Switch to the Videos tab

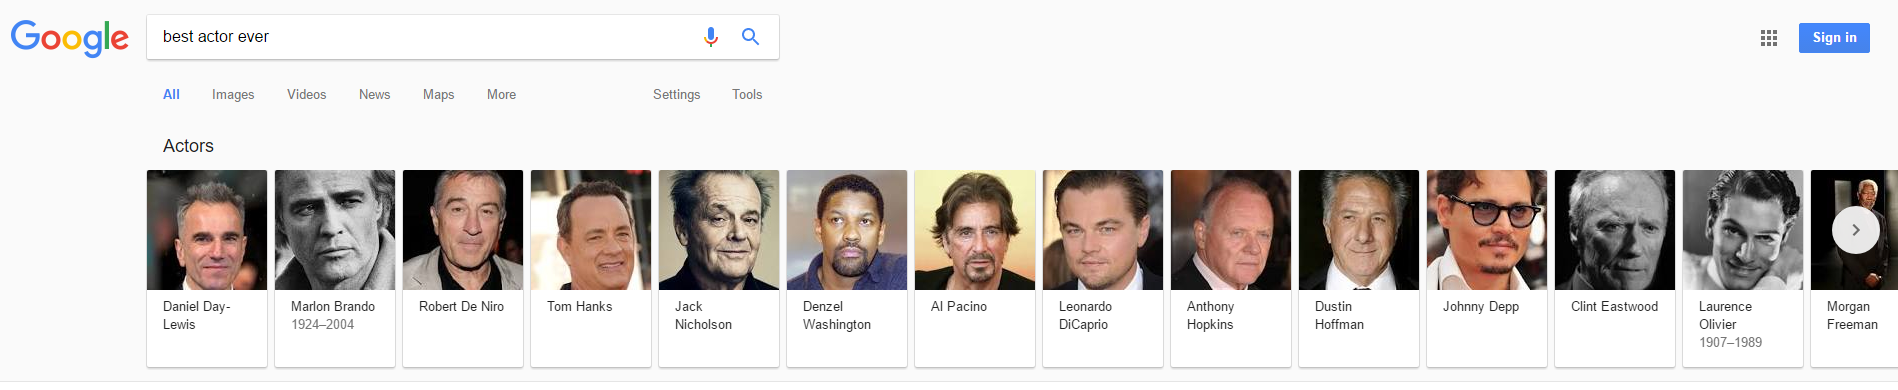pyautogui.click(x=306, y=94)
